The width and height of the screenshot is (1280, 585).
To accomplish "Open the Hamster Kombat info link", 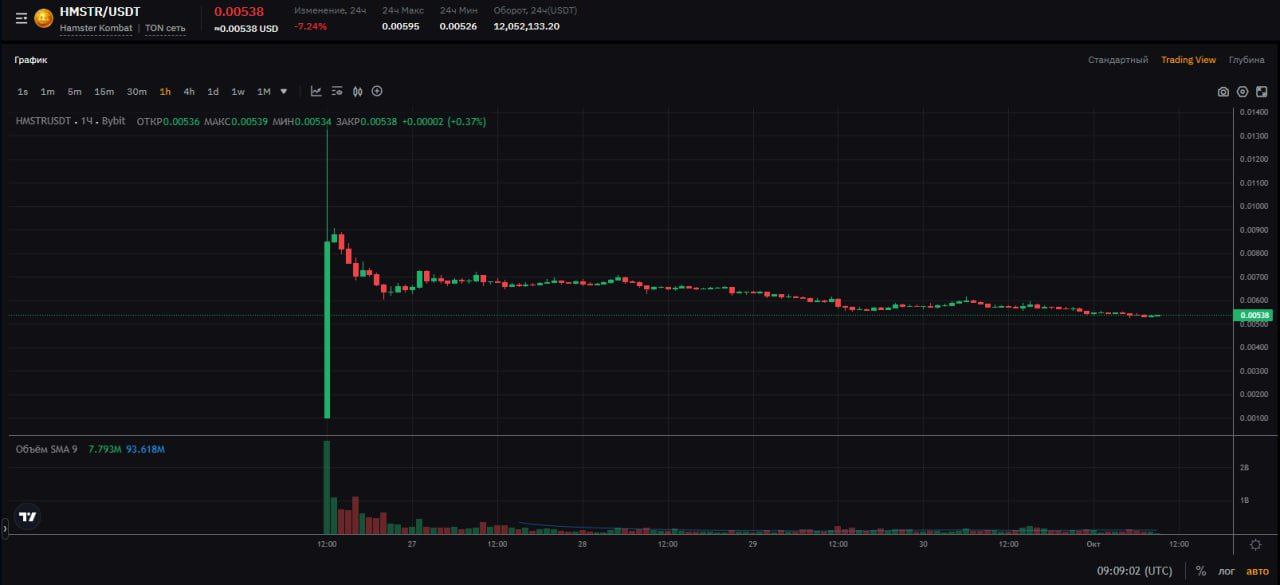I will pyautogui.click(x=96, y=28).
